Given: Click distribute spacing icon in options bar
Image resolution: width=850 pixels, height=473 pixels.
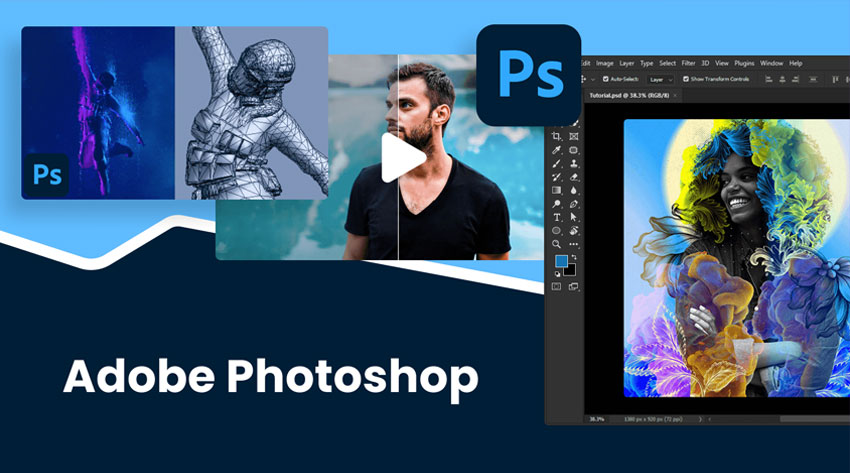Looking at the screenshot, I should pyautogui.click(x=813, y=79).
